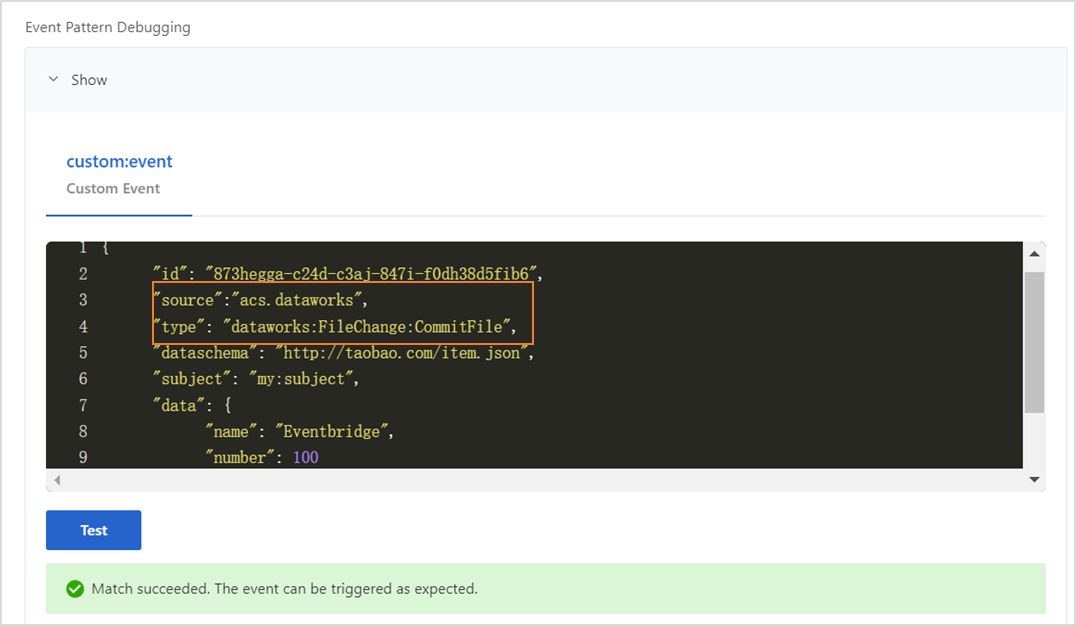1076x626 pixels.
Task: Click the green success checkmark icon
Action: 74,589
